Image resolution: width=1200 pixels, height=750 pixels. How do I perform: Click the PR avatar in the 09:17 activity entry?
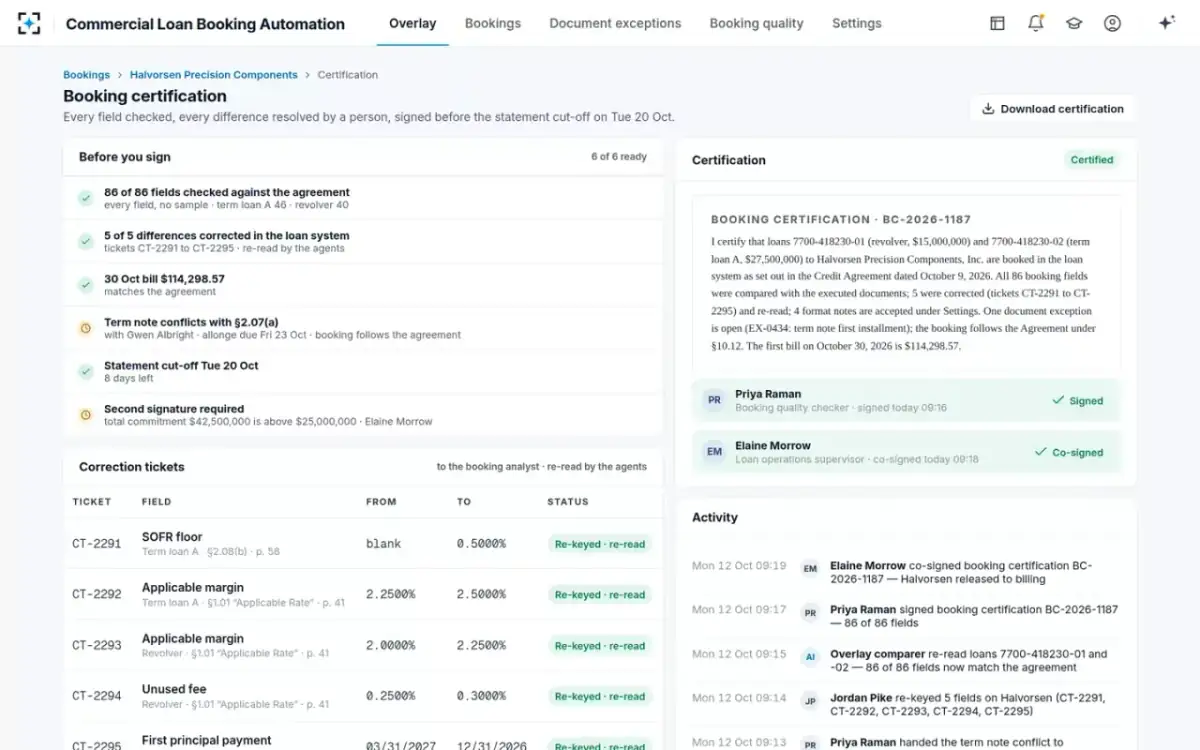[x=810, y=613]
